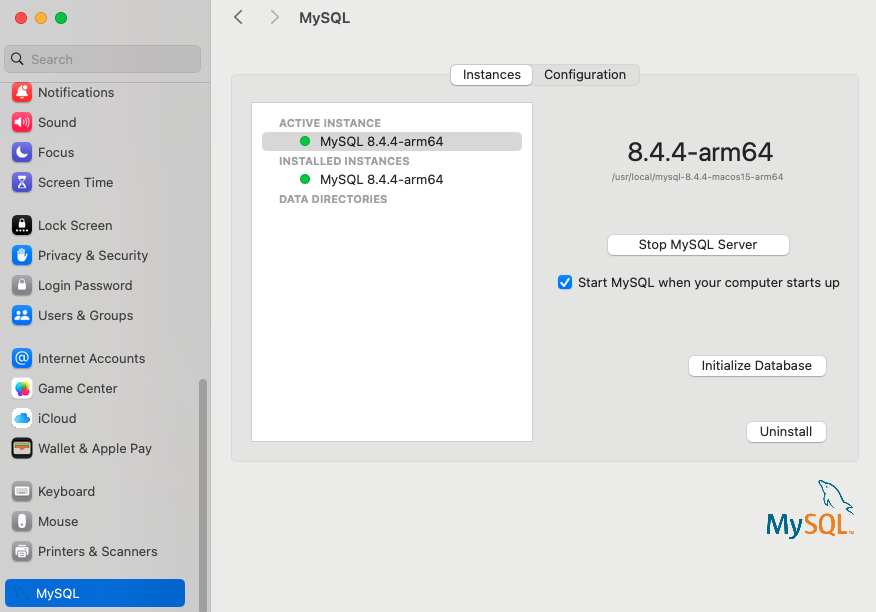Open Privacy & Security label in sidebar

tap(93, 255)
